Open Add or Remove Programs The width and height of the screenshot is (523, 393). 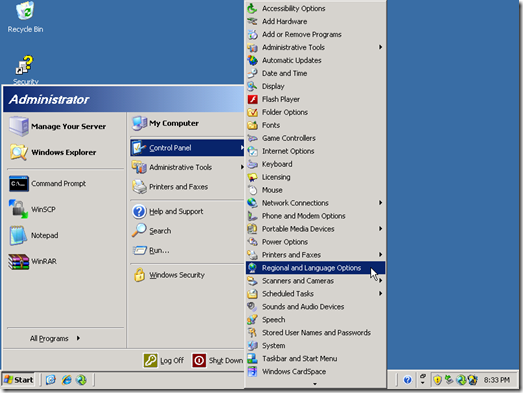[315, 34]
